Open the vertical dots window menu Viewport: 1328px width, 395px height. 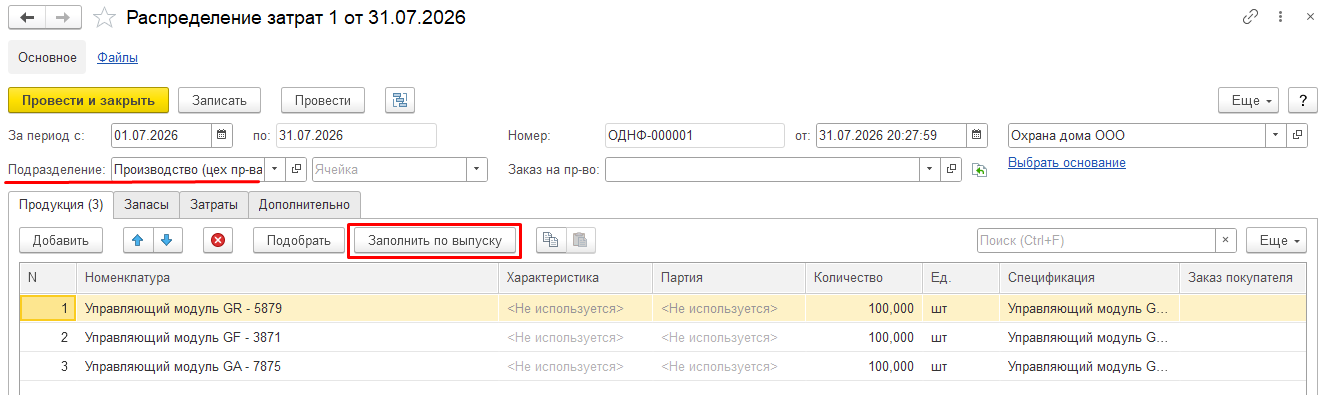pos(1279,17)
